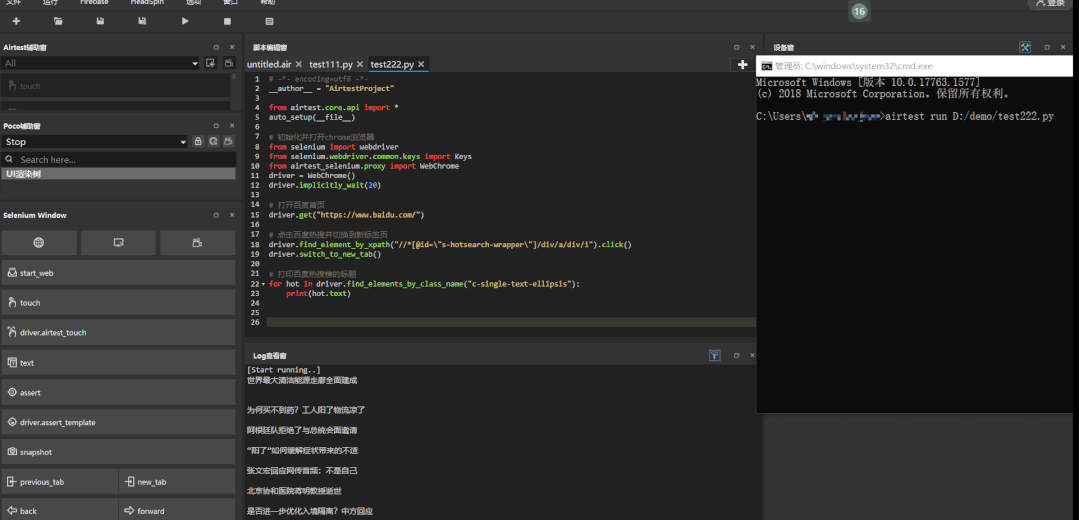Click code line 15 with driver.get baidu URL
1079x520 pixels.
346,215
